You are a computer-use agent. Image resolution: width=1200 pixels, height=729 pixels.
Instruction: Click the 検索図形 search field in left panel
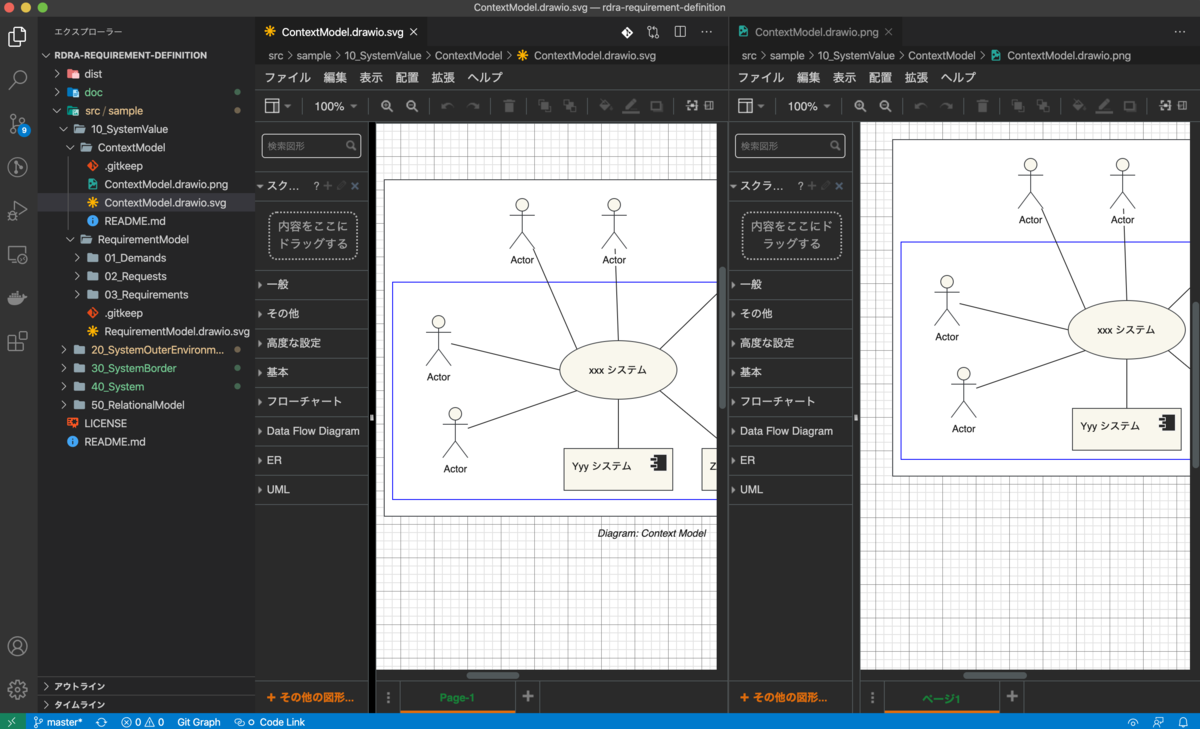click(311, 146)
